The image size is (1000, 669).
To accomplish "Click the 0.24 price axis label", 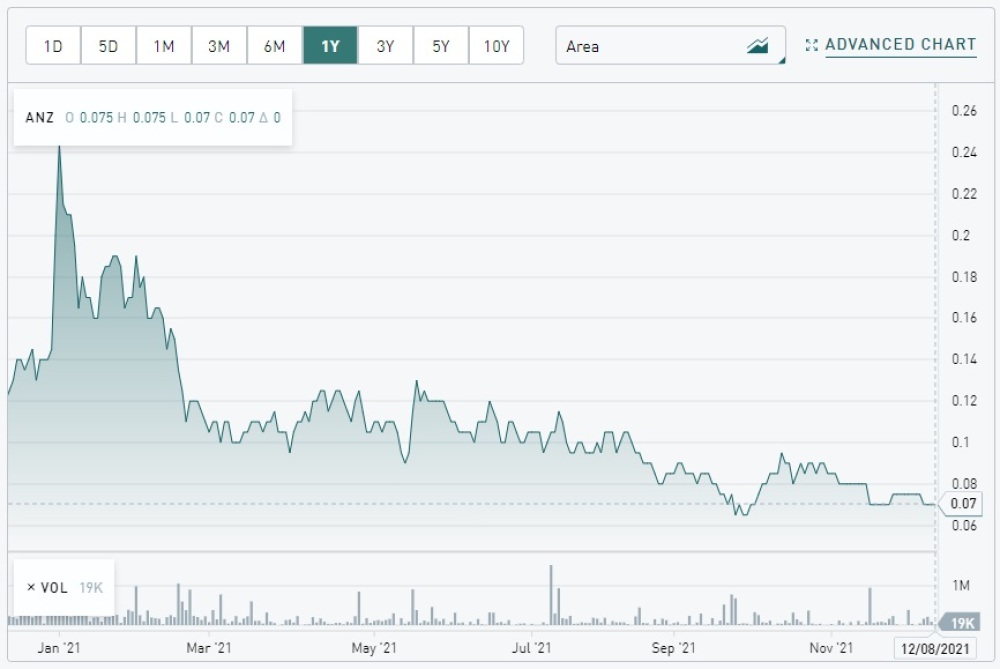I will (964, 152).
